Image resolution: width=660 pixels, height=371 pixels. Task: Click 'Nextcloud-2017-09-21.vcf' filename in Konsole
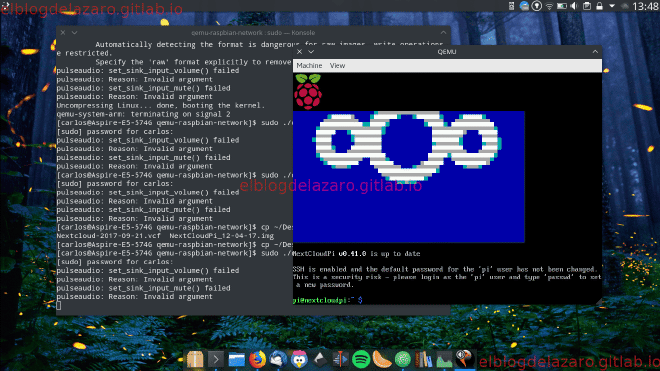click(109, 236)
